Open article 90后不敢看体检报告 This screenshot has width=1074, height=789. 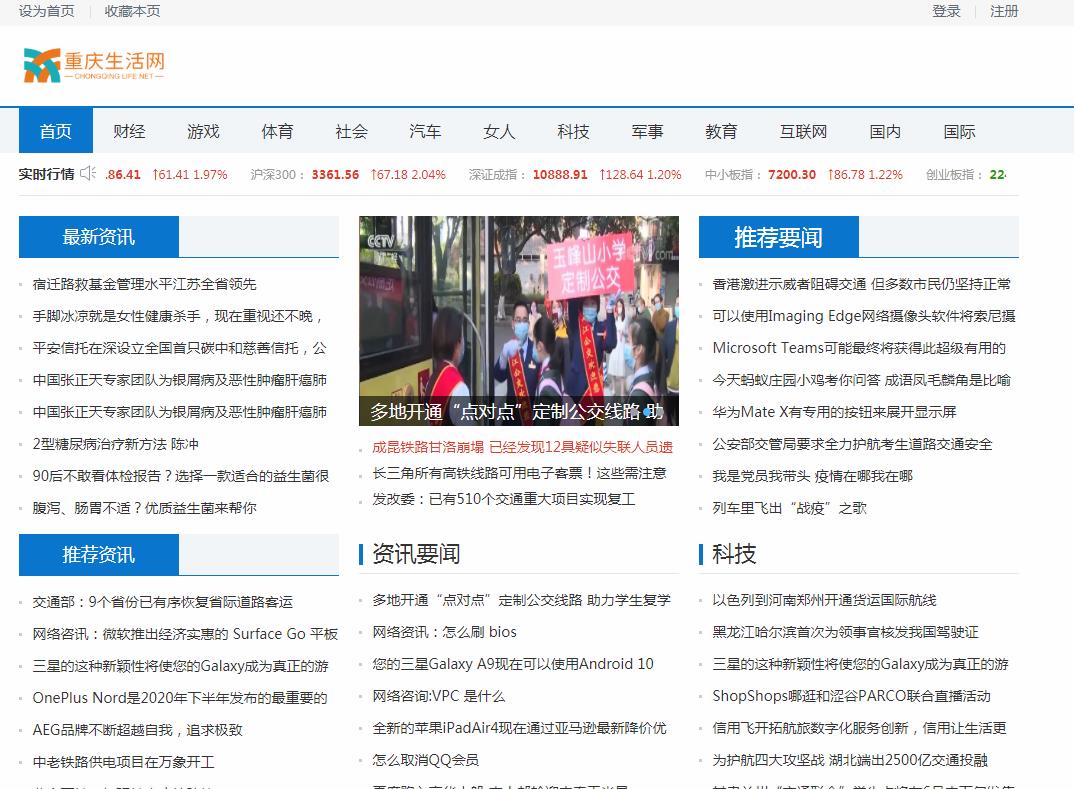181,476
